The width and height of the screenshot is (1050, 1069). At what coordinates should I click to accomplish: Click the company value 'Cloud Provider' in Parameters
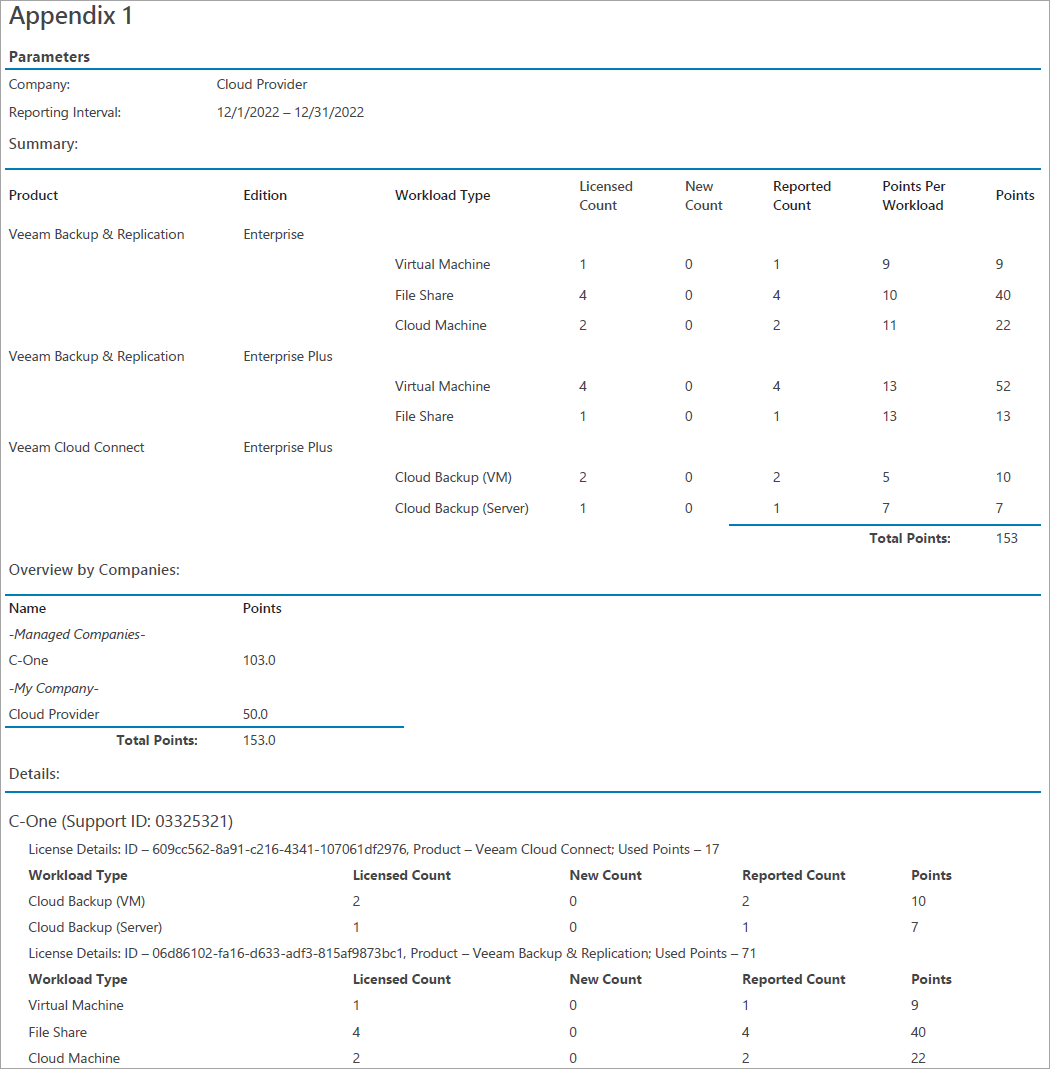click(262, 85)
